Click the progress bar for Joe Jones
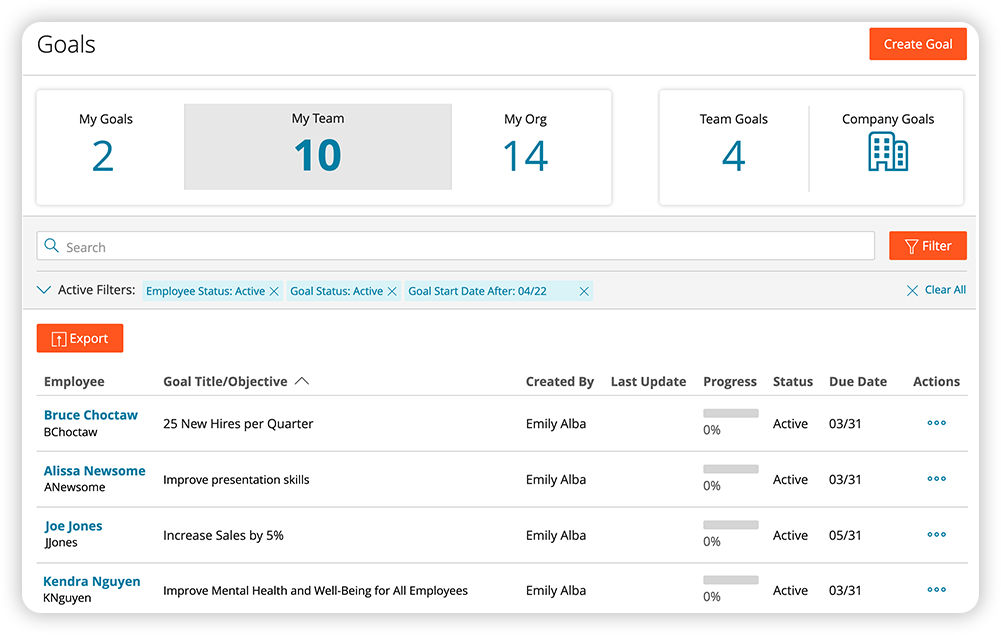This screenshot has height=635, width=1001. point(730,524)
